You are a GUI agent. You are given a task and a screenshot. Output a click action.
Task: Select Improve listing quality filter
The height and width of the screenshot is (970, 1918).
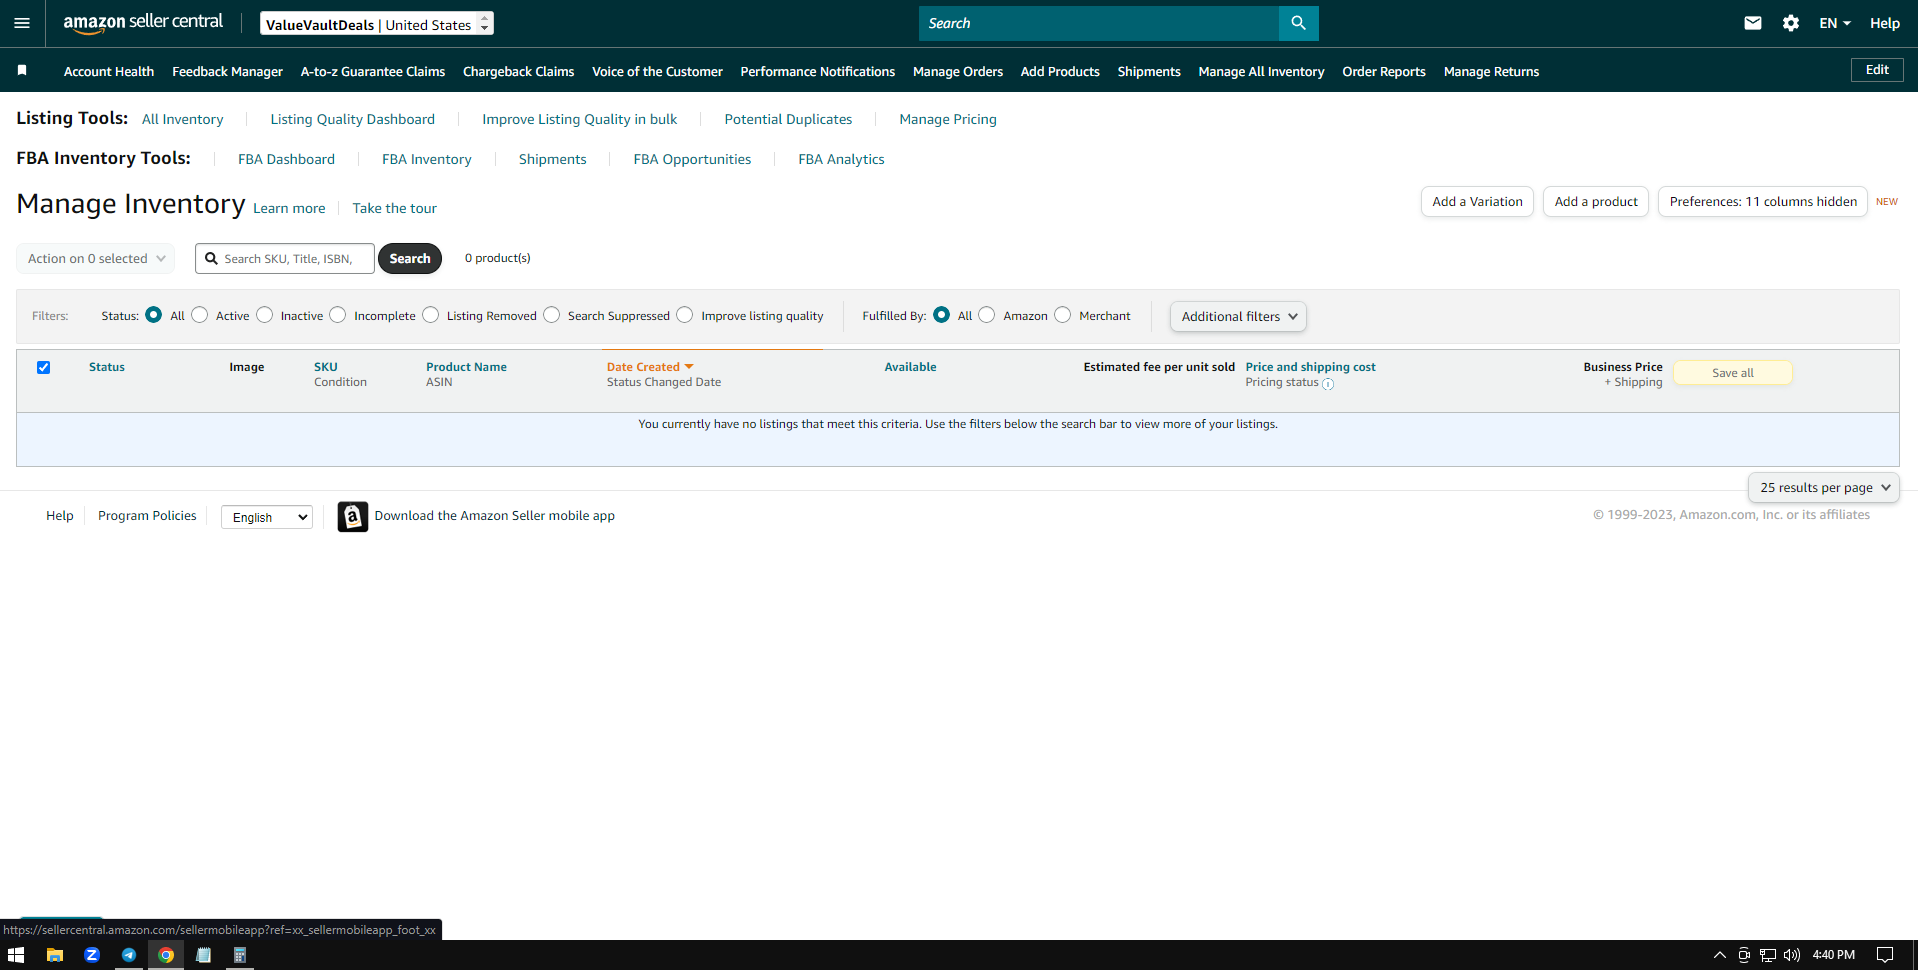pos(684,315)
